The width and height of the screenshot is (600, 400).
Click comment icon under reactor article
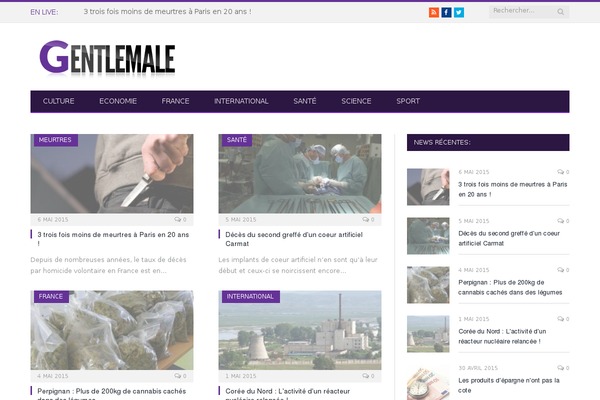pos(366,376)
